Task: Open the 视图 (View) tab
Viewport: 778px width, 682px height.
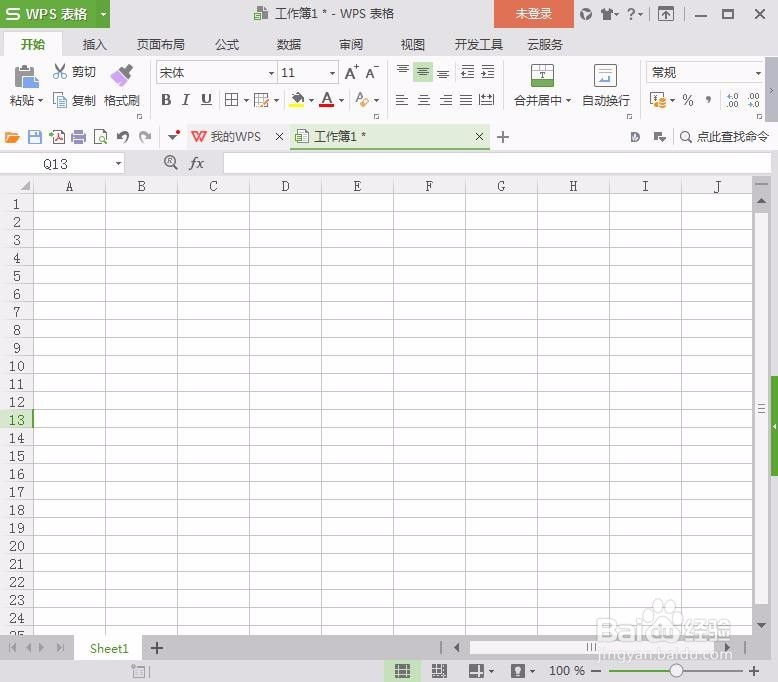Action: point(412,45)
